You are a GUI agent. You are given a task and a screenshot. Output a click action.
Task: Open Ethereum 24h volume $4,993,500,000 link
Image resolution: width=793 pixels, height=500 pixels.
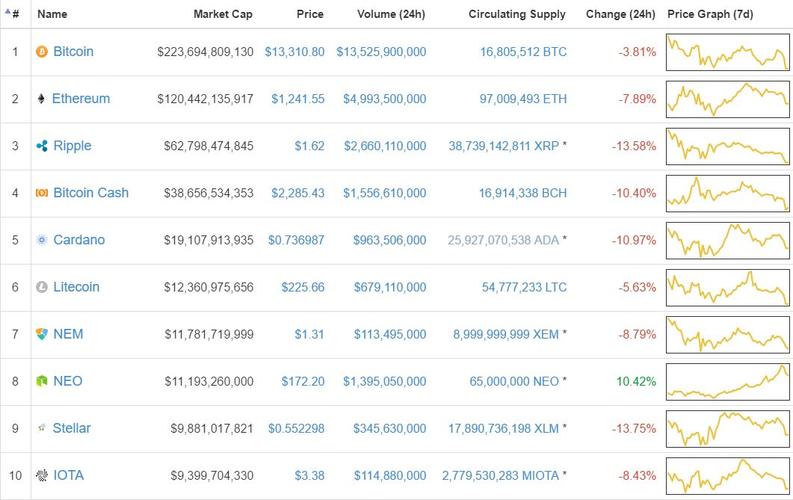[385, 99]
